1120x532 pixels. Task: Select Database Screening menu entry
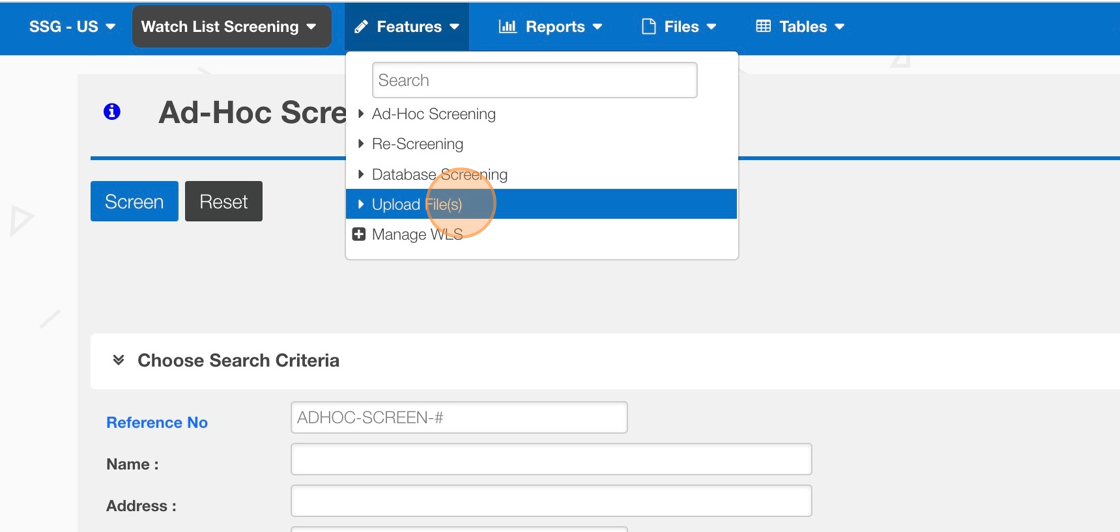click(x=439, y=174)
